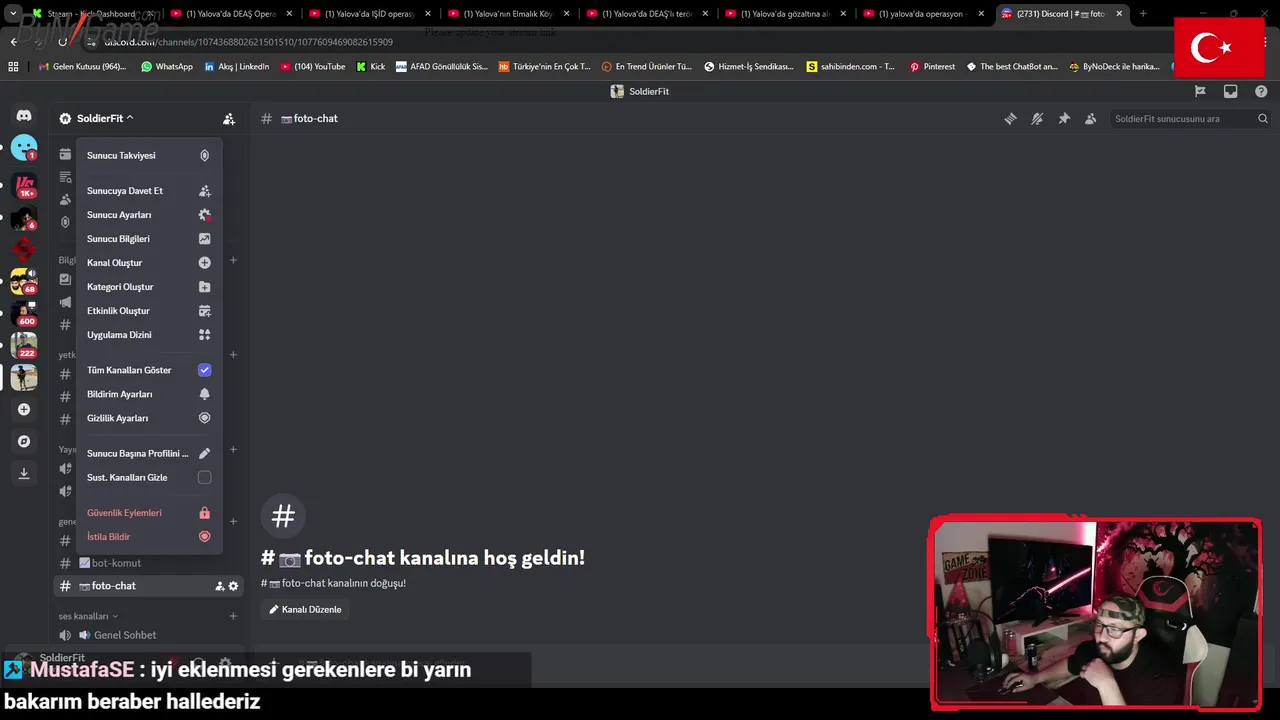Add channel to ses kanalları category
The image size is (1280, 720).
[x=233, y=616]
